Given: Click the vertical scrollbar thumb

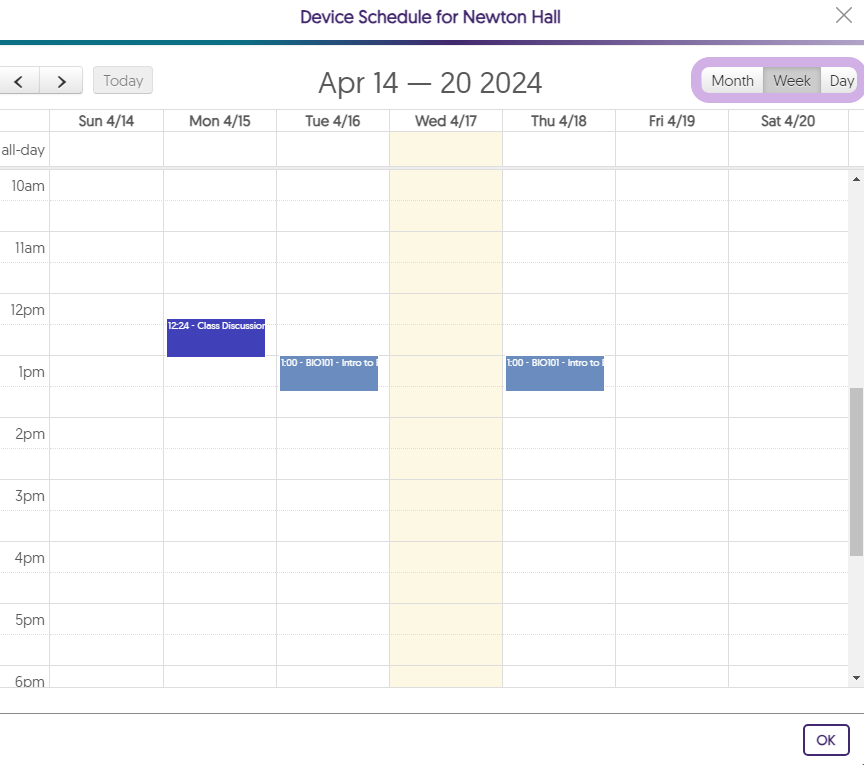Looking at the screenshot, I should coord(856,470).
